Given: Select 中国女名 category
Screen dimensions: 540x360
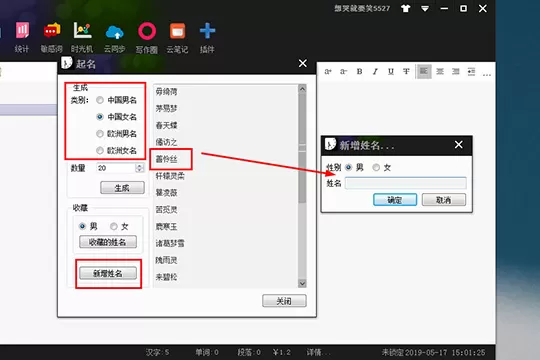Looking at the screenshot, I should pos(117,117).
